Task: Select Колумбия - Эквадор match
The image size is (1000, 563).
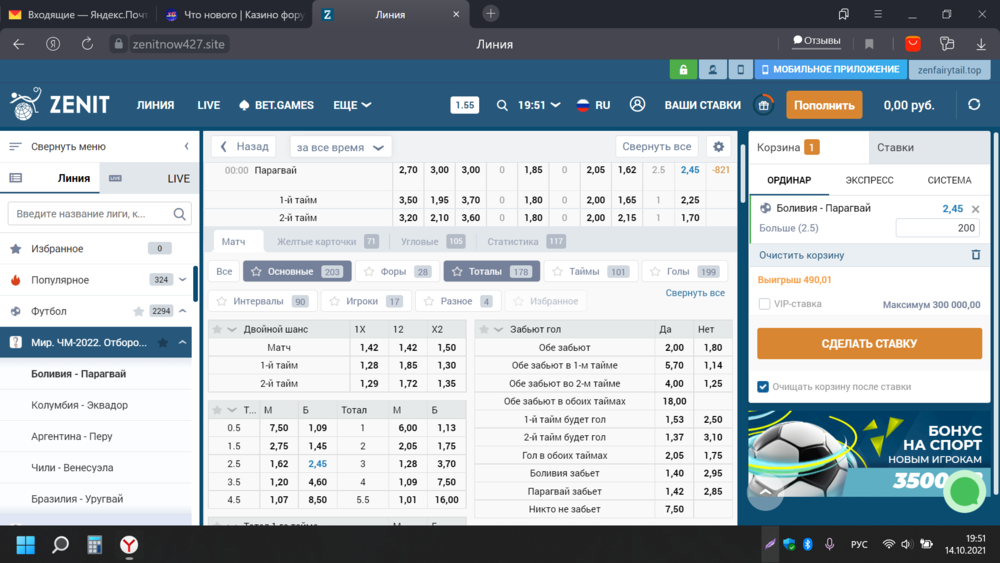Action: [79, 405]
